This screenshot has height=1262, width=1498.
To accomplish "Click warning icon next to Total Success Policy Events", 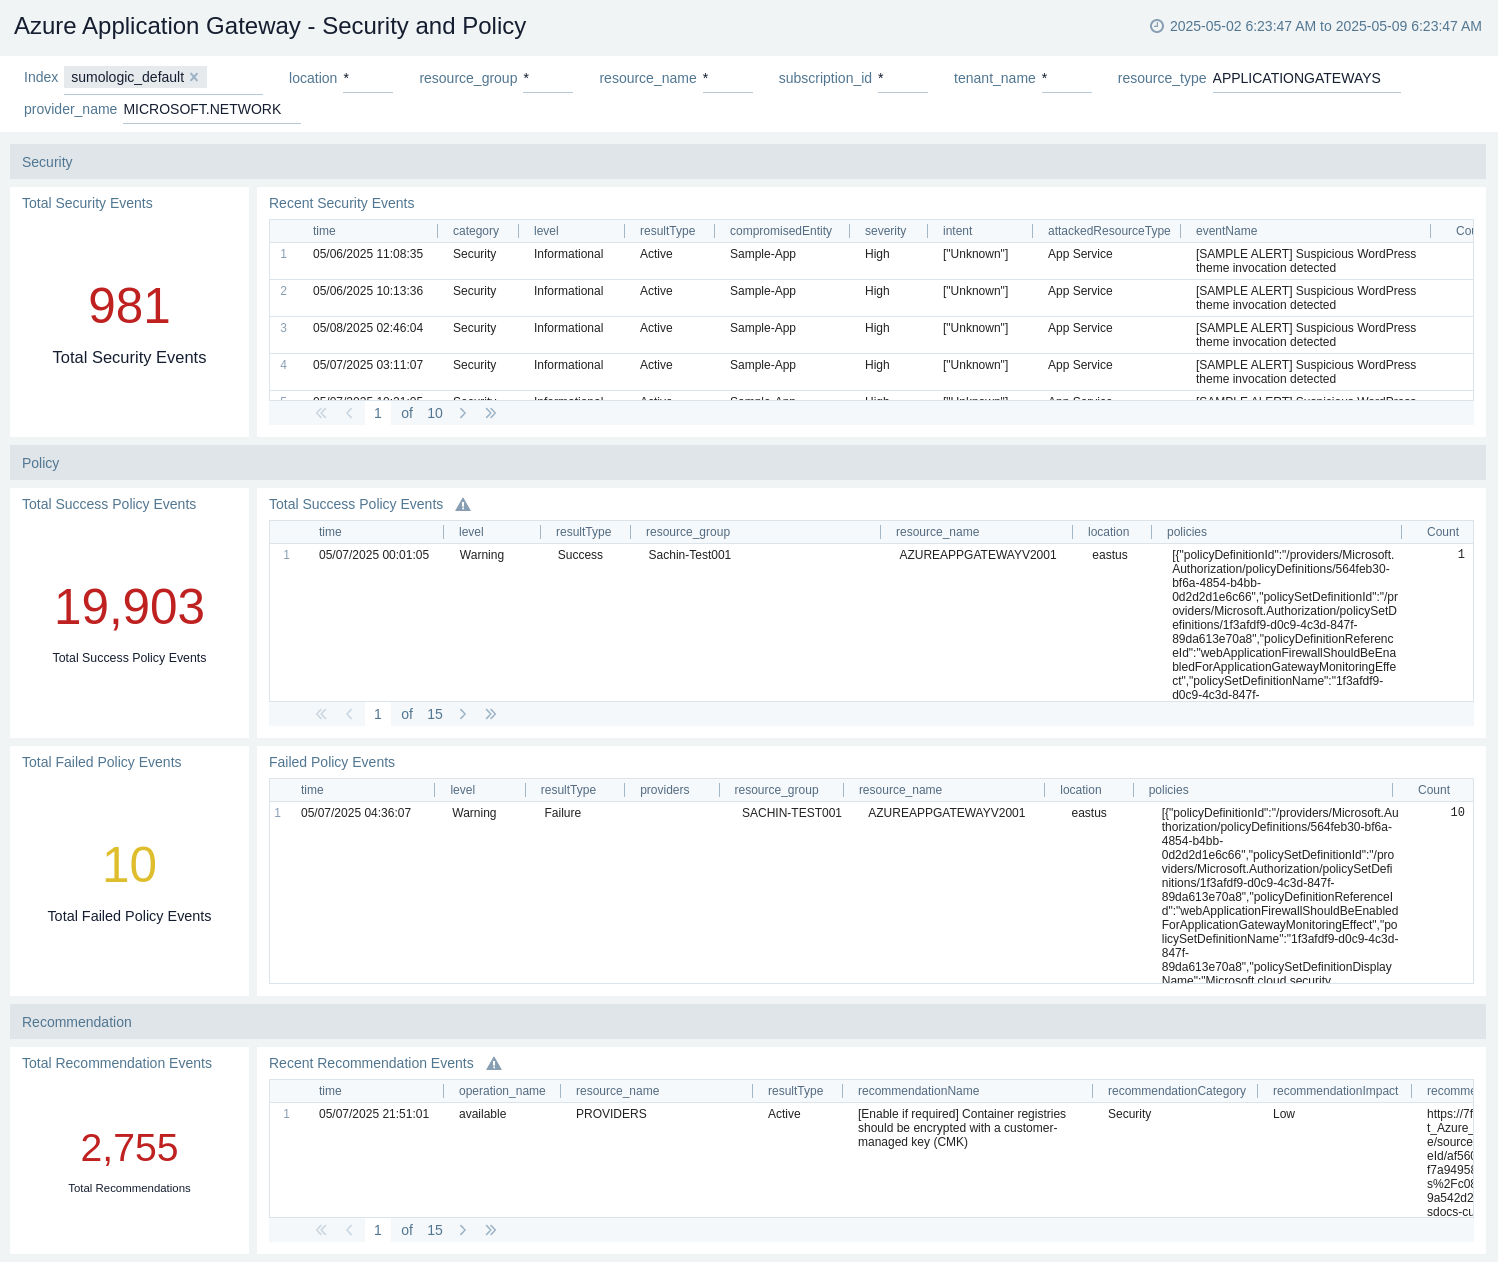I will (463, 505).
